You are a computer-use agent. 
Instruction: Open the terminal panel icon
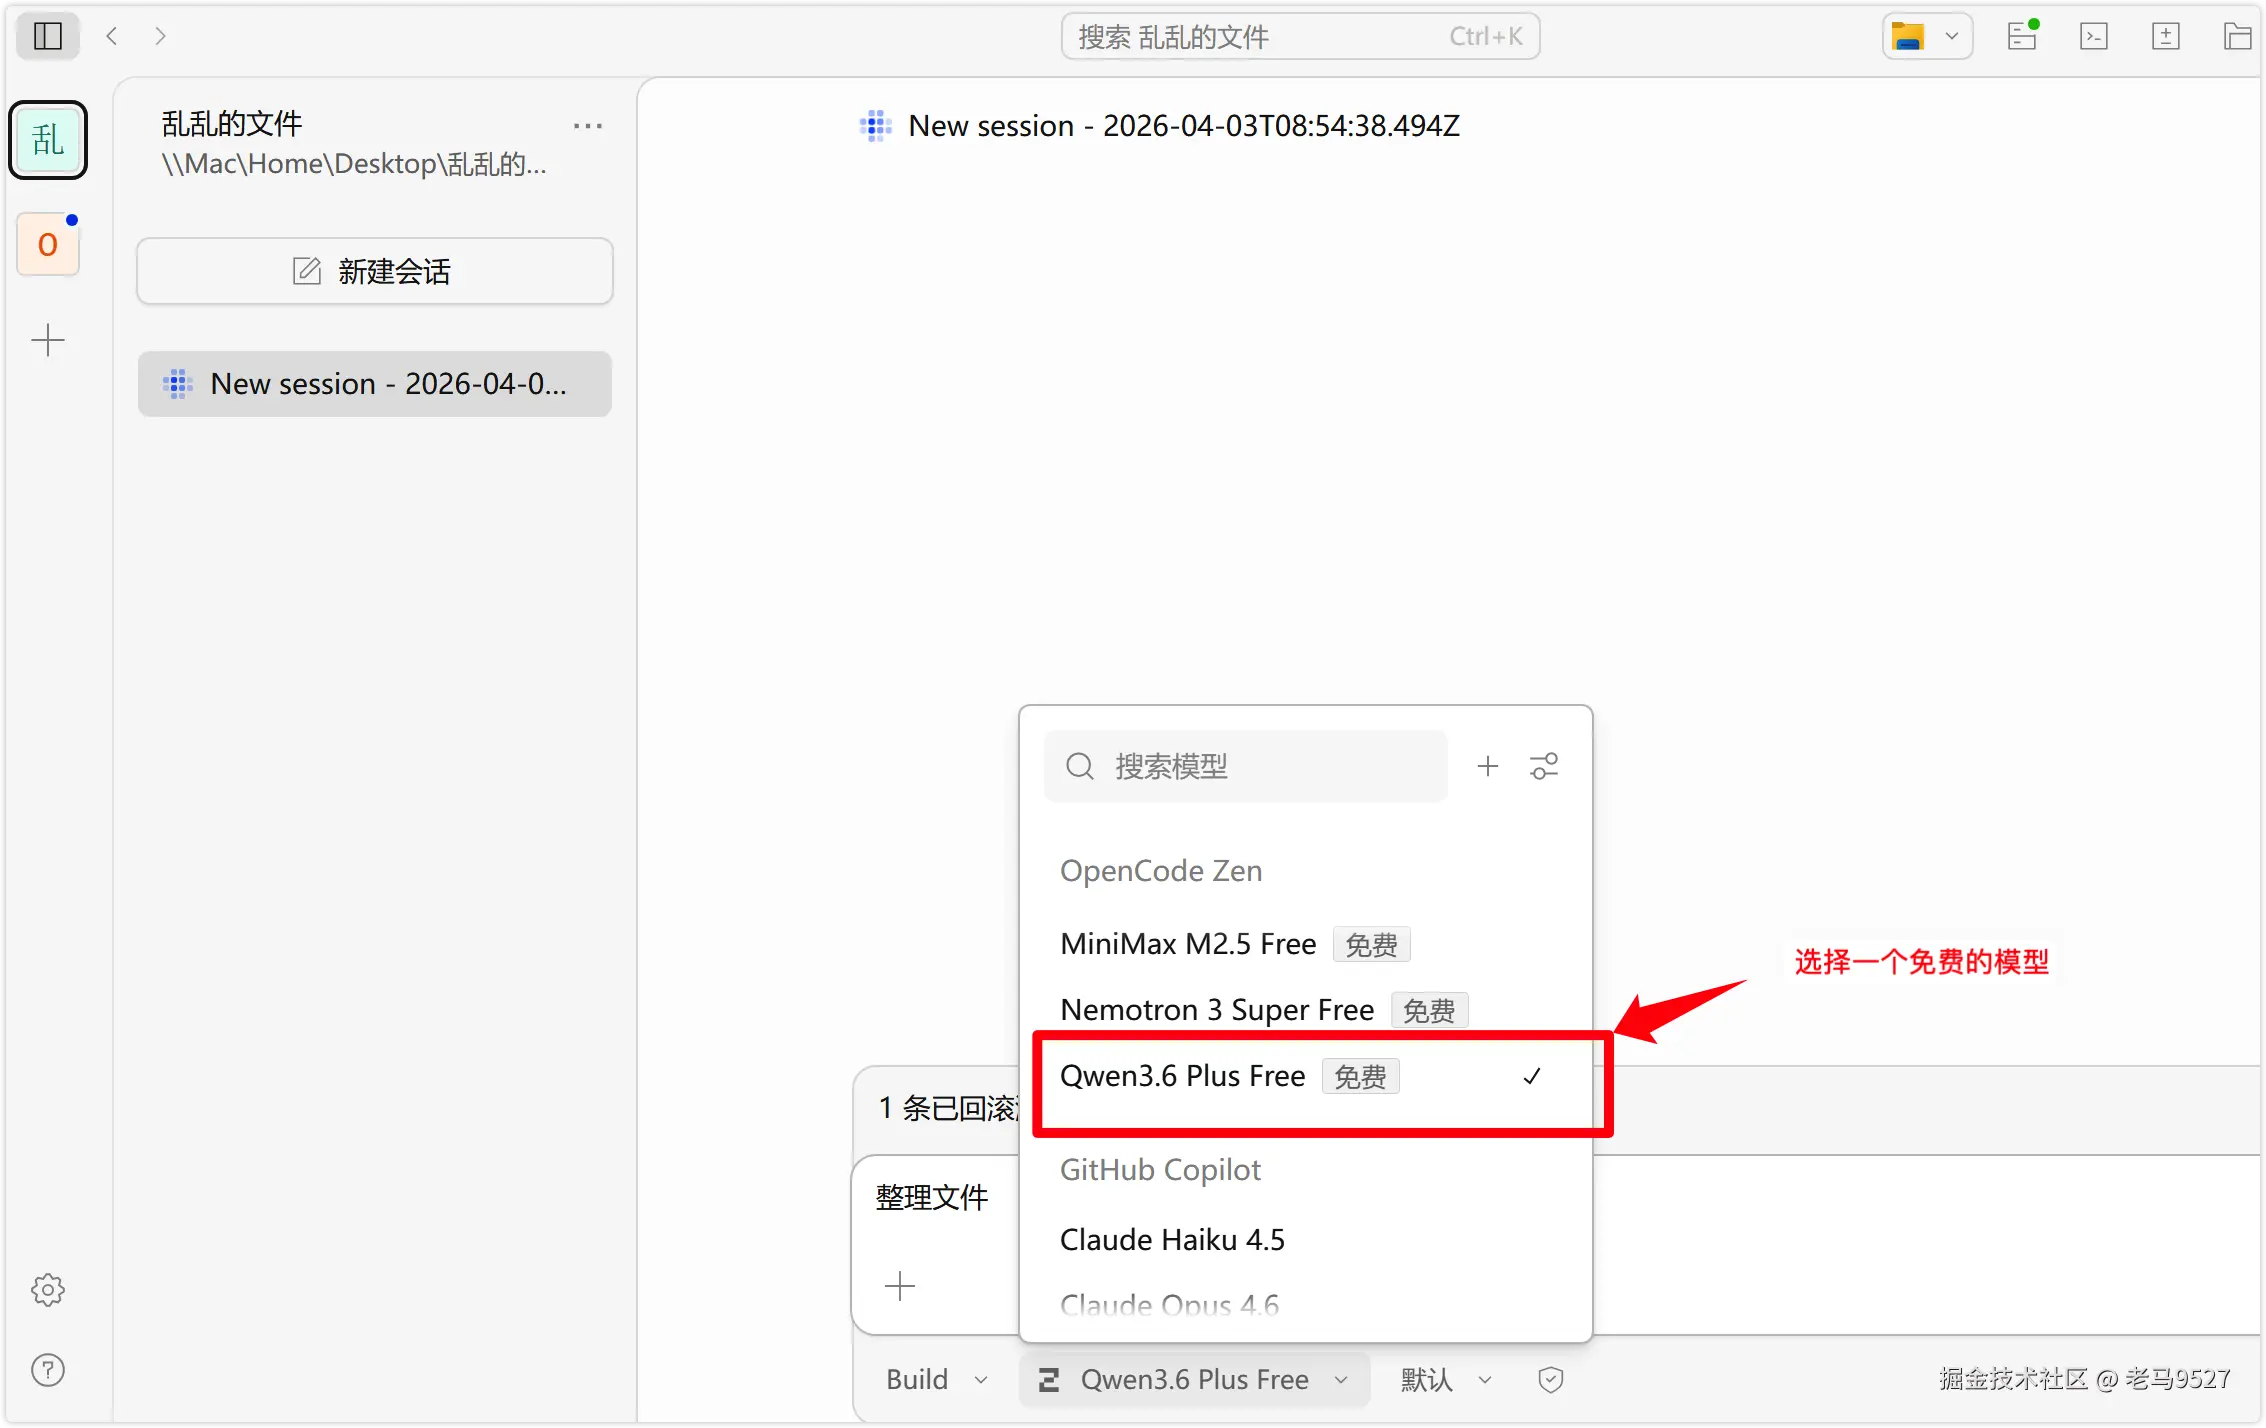click(2093, 36)
